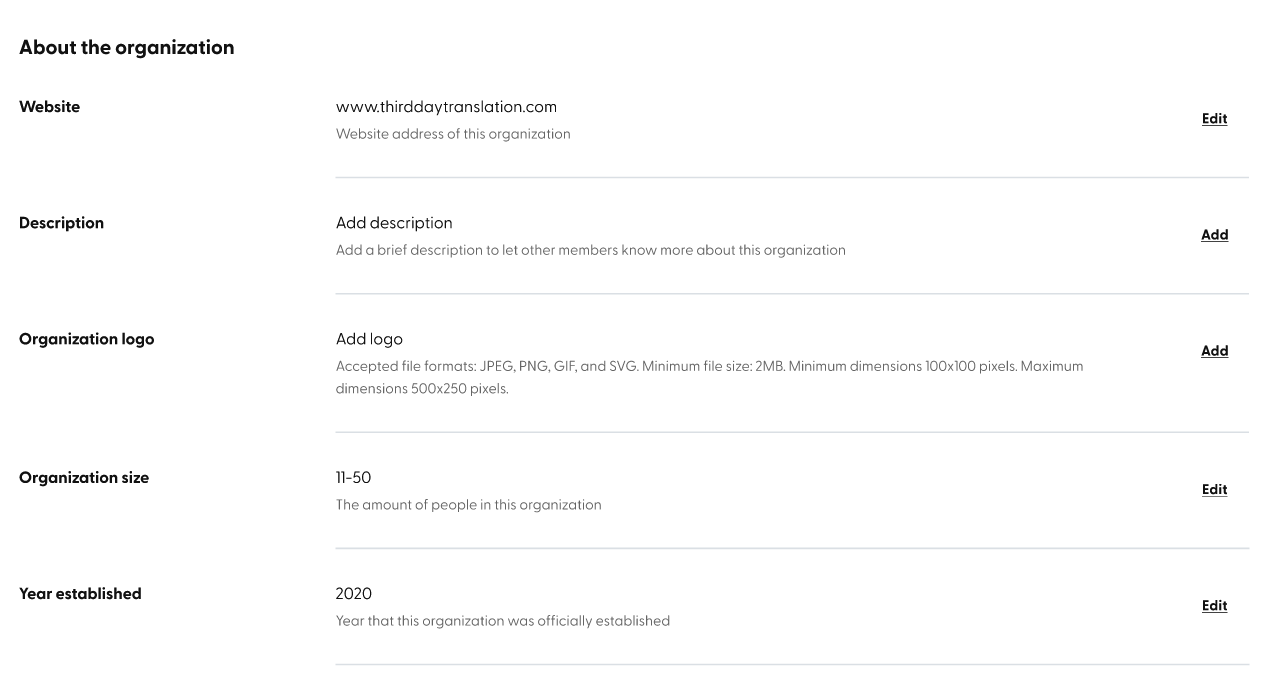Click the 'About the organization' heading
Viewport: 1271px width, 685px height.
pos(127,47)
